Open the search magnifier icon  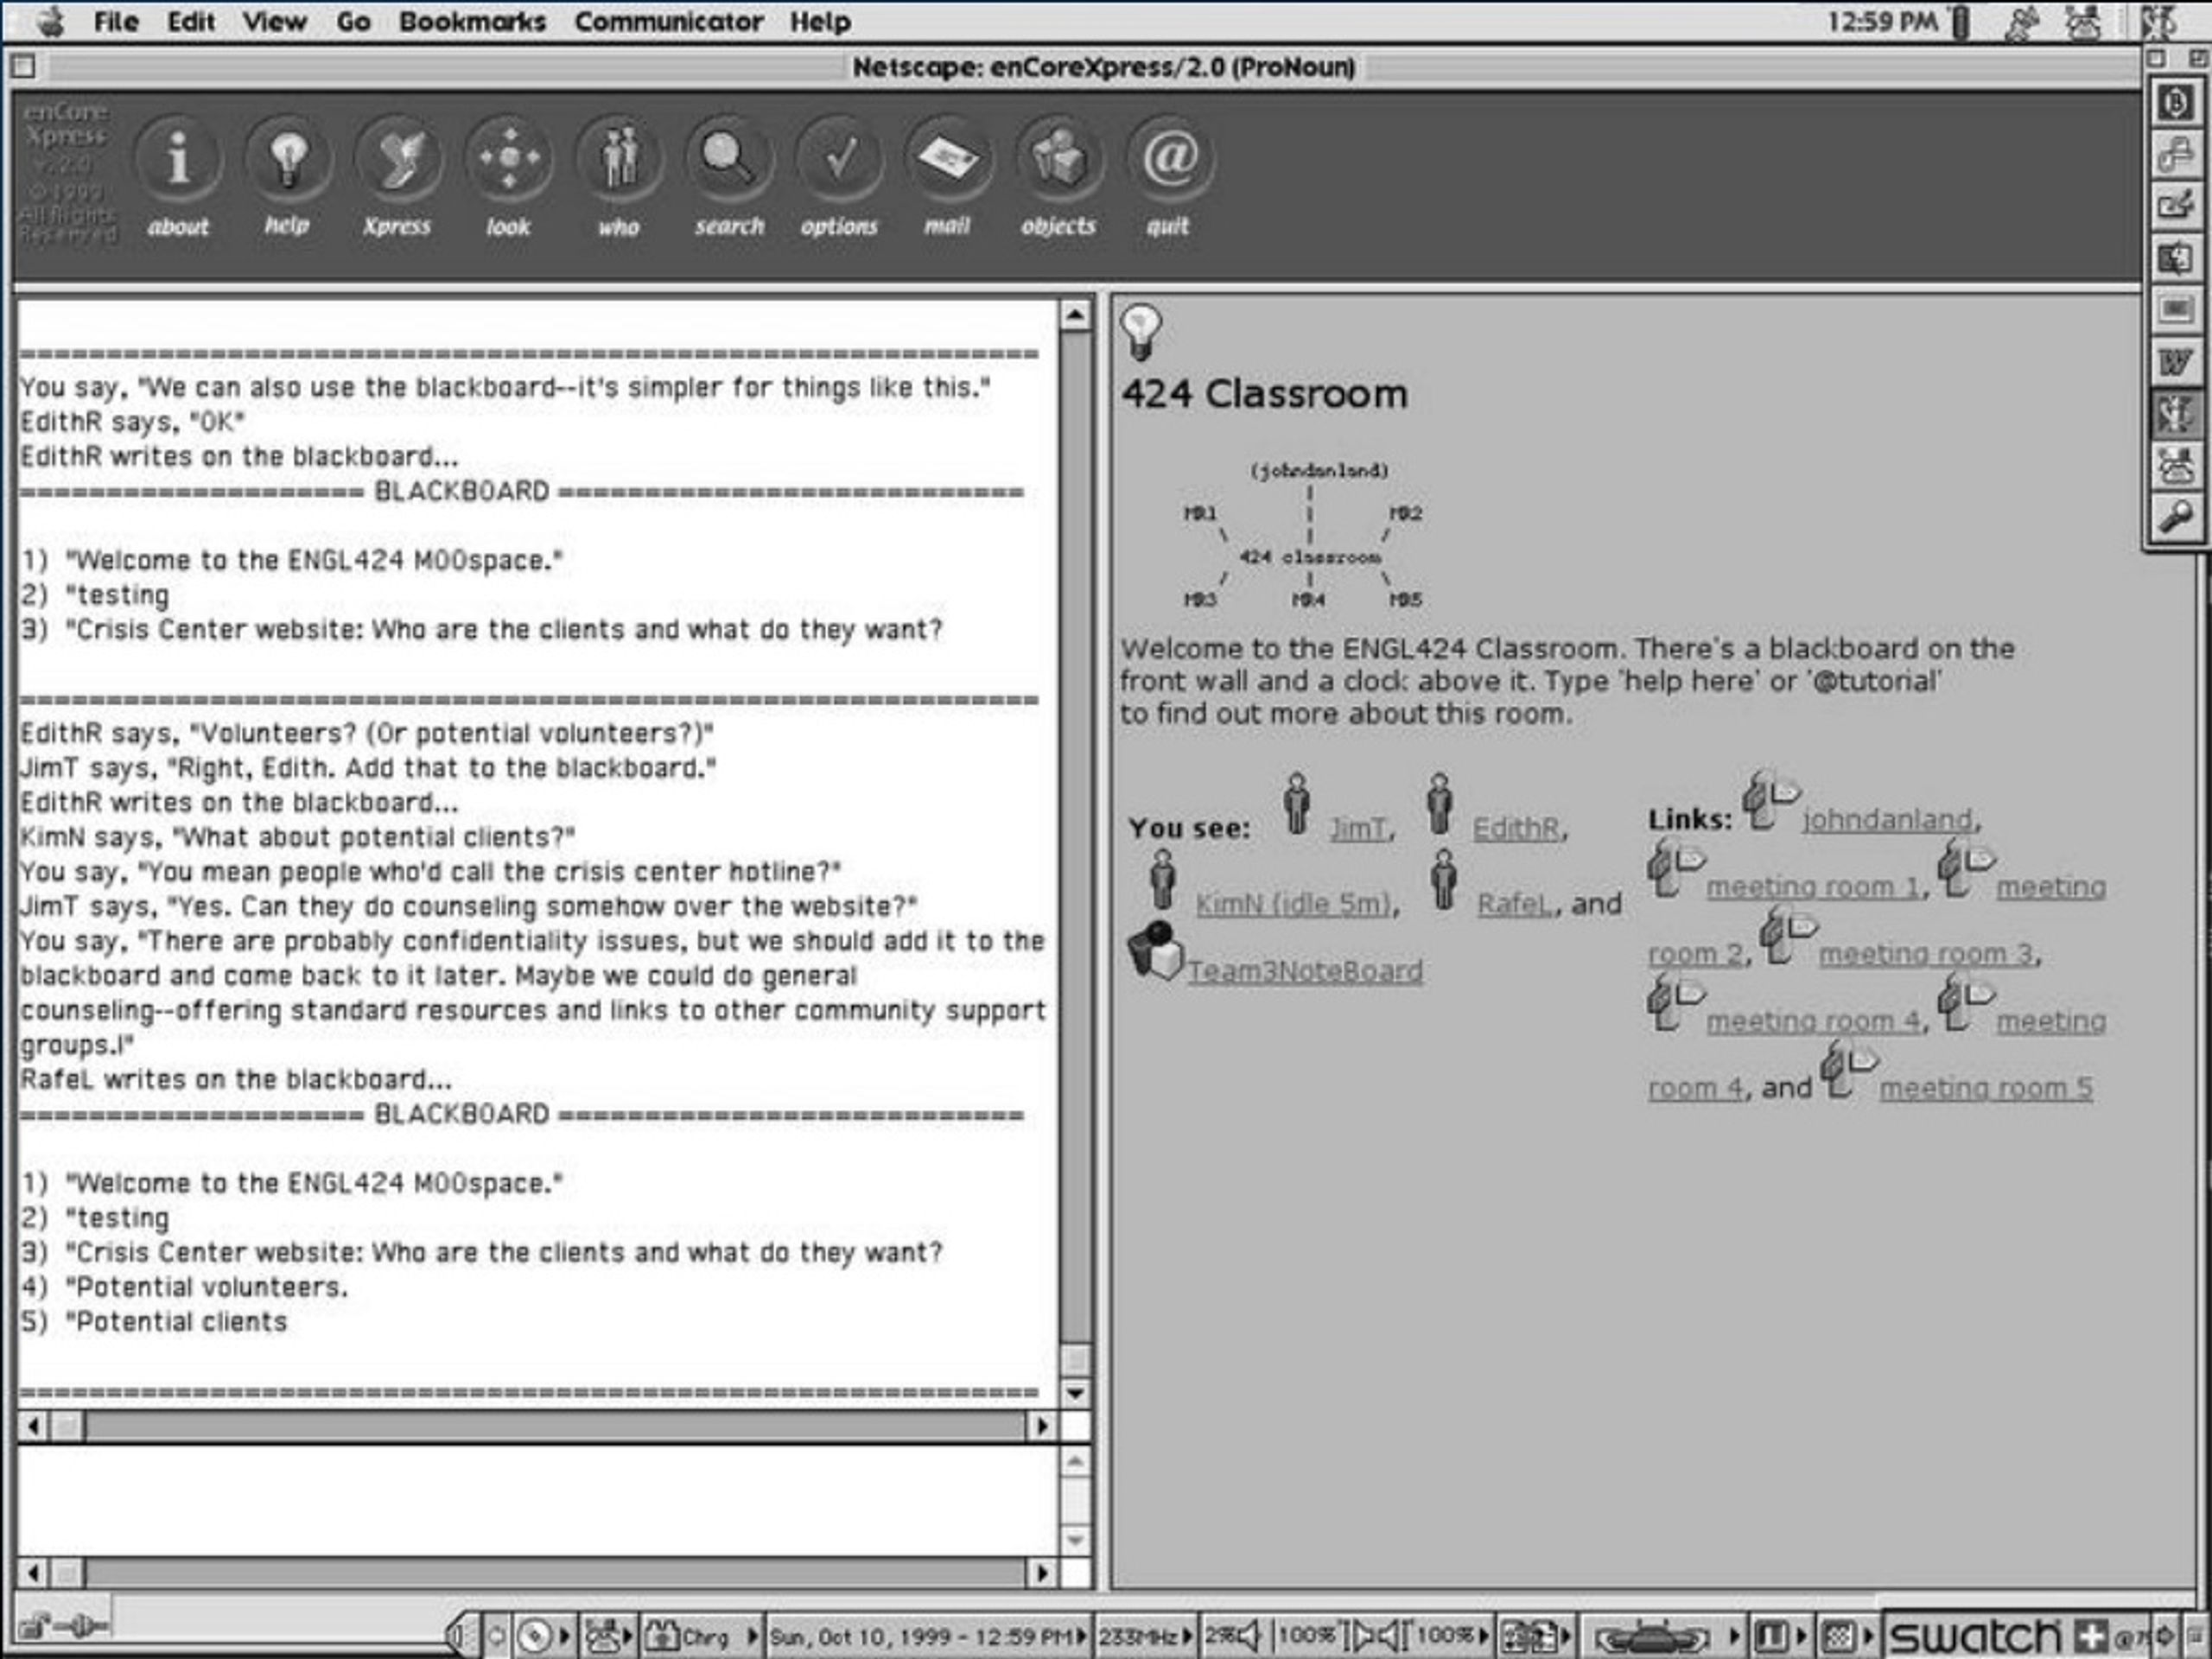(x=728, y=158)
